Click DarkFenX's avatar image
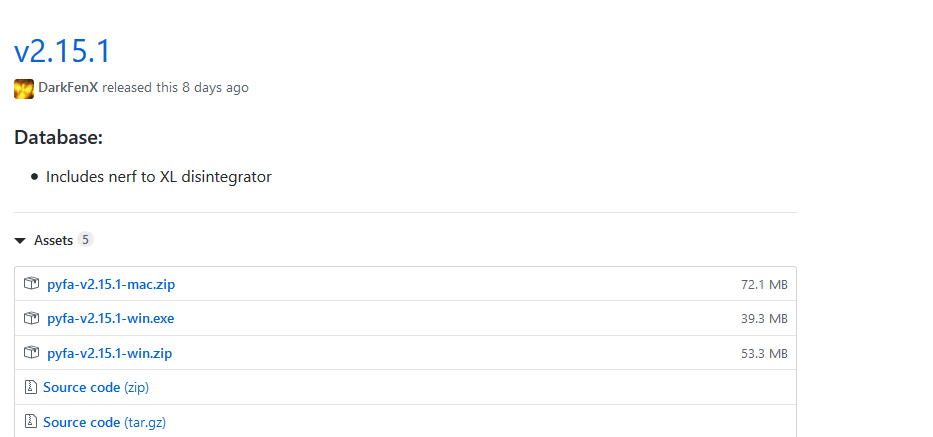 click(x=24, y=88)
